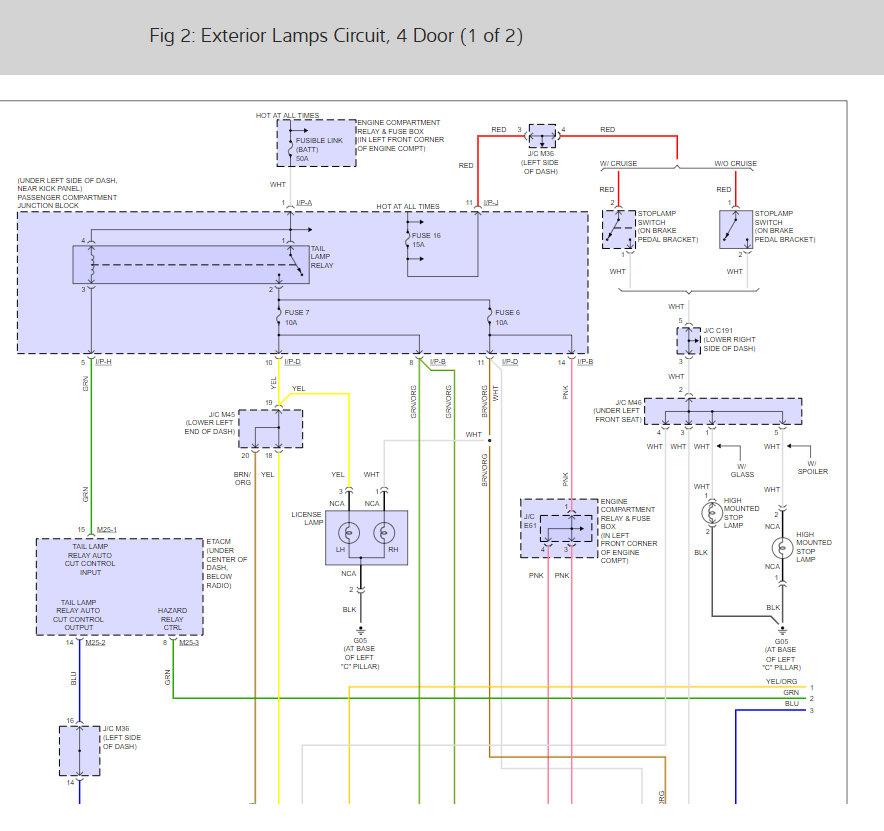Screen dimensions: 884x831
Task: Click the J/C C191 (LOWER RIGHT SIDE OF DASH) label
Action: pos(729,339)
